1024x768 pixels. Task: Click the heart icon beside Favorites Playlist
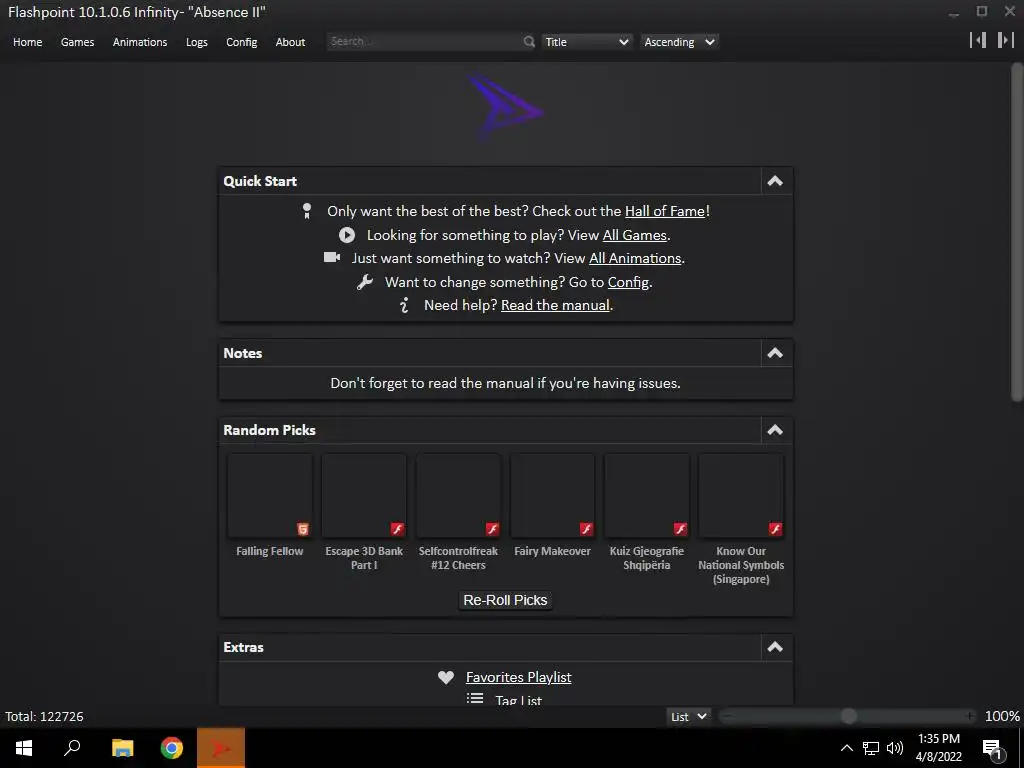pyautogui.click(x=446, y=677)
